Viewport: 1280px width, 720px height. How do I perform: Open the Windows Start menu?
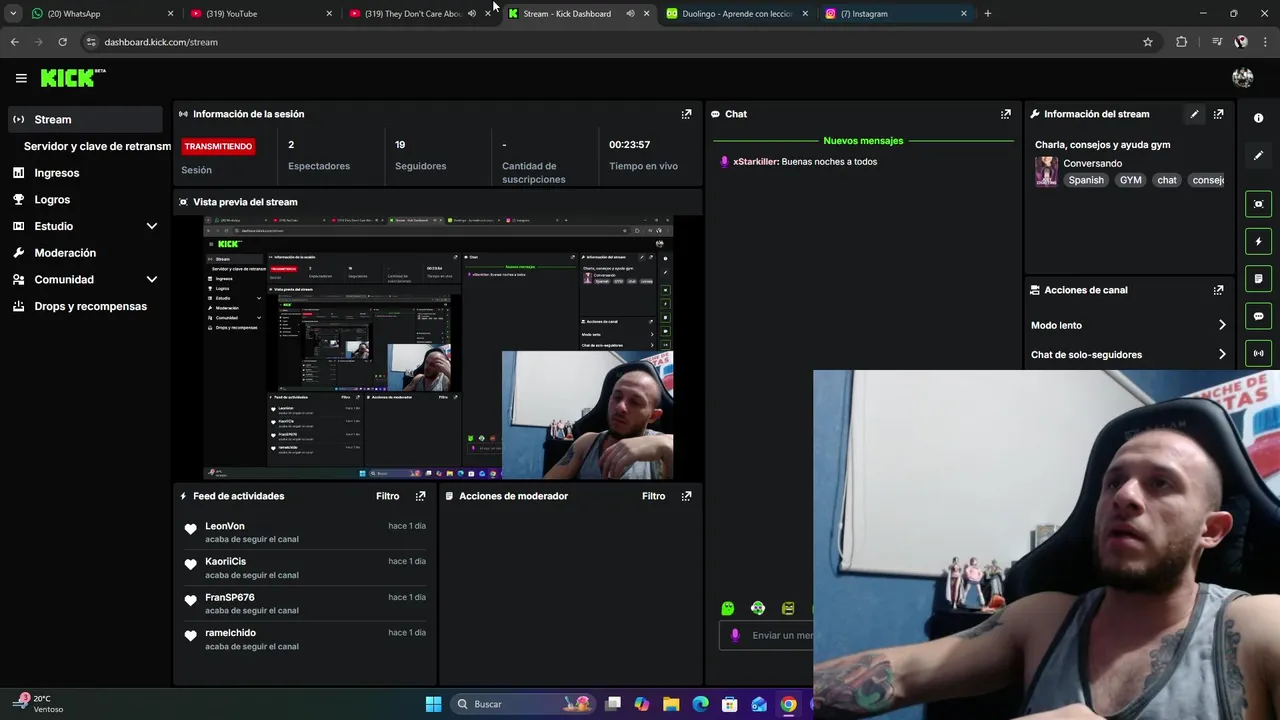tap(433, 704)
